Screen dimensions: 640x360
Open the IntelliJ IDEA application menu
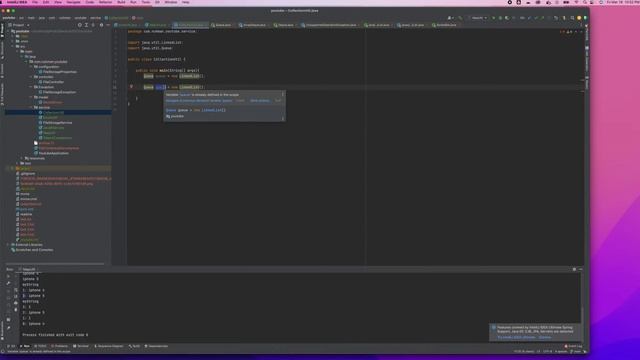pyautogui.click(x=17, y=2)
